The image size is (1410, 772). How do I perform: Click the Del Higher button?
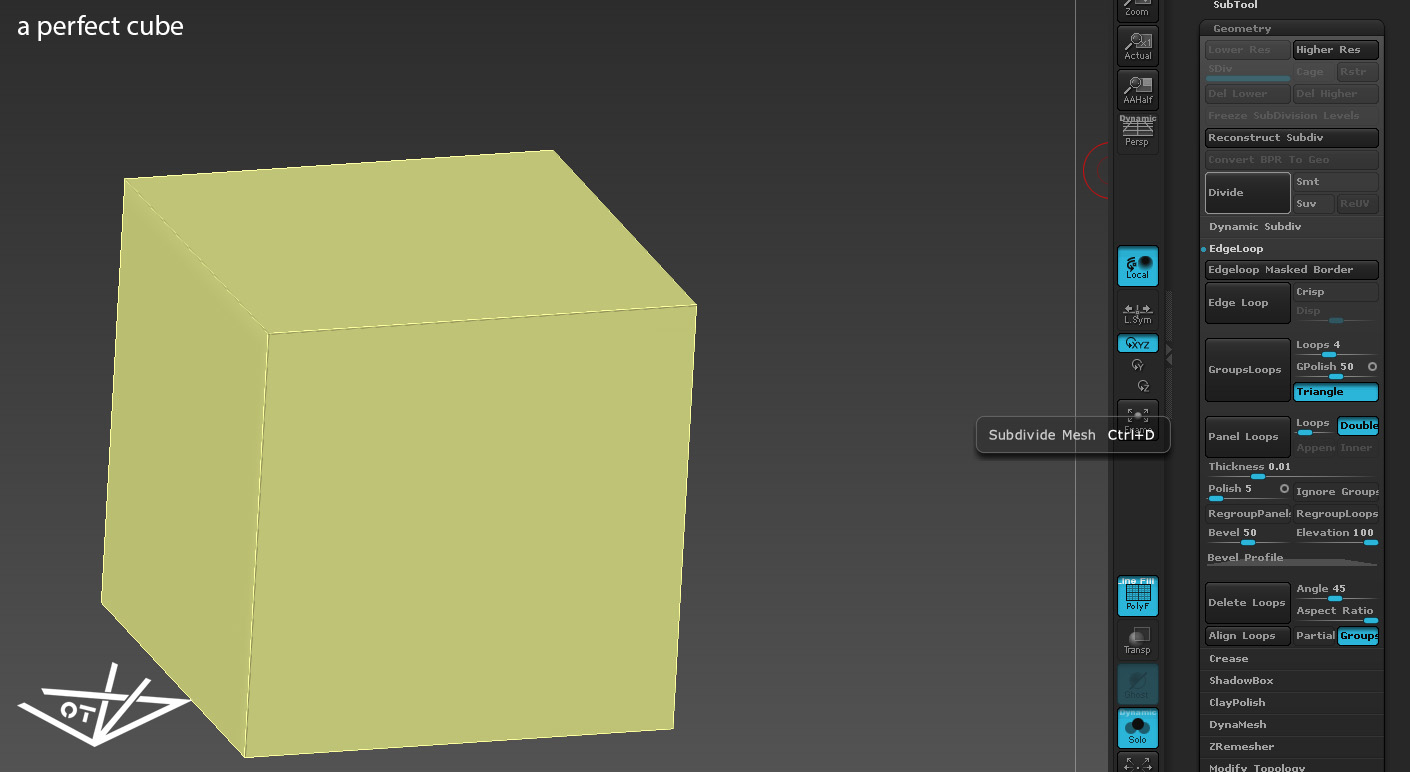pos(1336,94)
